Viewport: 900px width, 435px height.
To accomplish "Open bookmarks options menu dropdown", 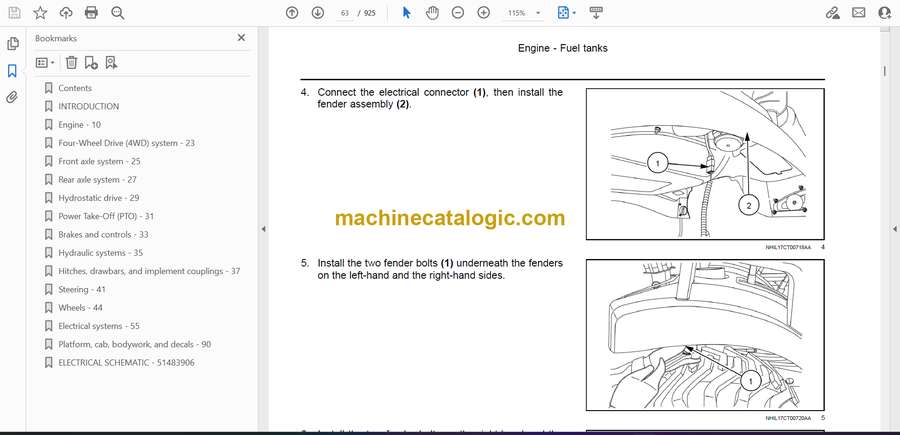I will pyautogui.click(x=45, y=62).
